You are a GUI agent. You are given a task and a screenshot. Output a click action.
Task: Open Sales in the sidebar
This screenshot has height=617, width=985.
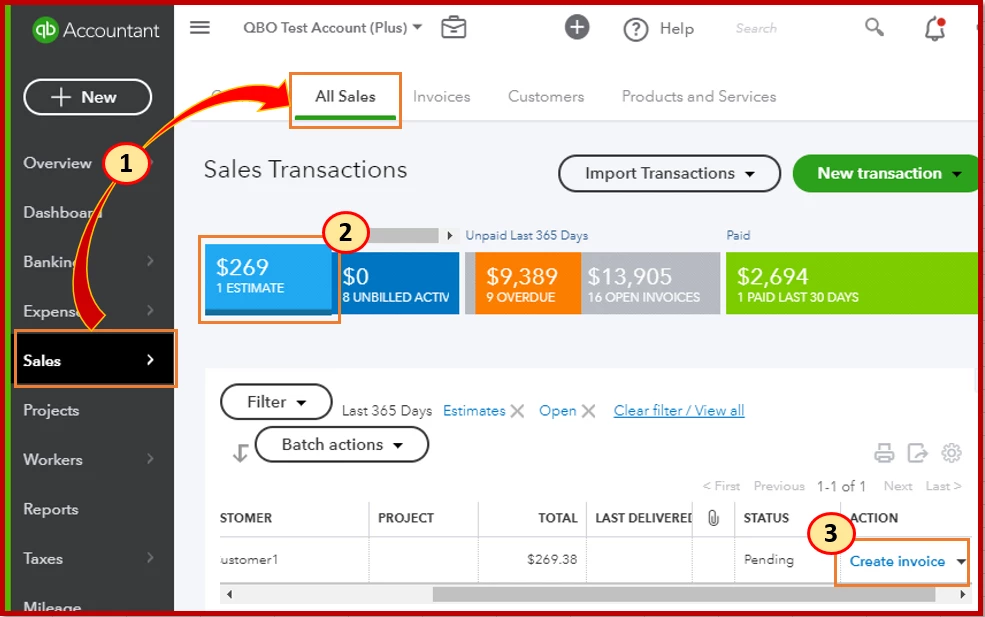point(94,359)
